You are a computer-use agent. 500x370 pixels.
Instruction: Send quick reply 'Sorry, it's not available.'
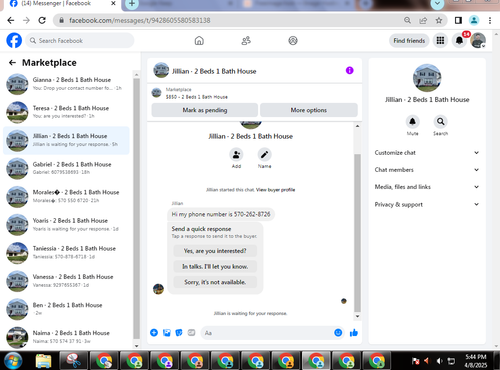215,282
